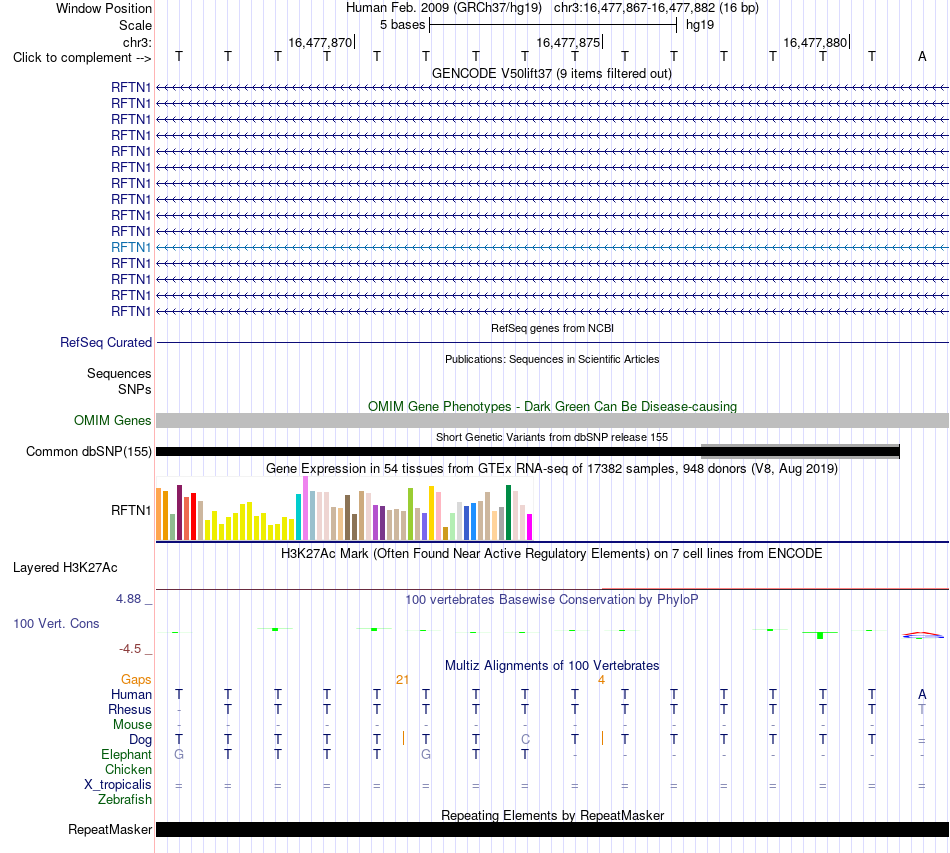
Task: Select the Rhesus alignment row label
Action: (130, 709)
